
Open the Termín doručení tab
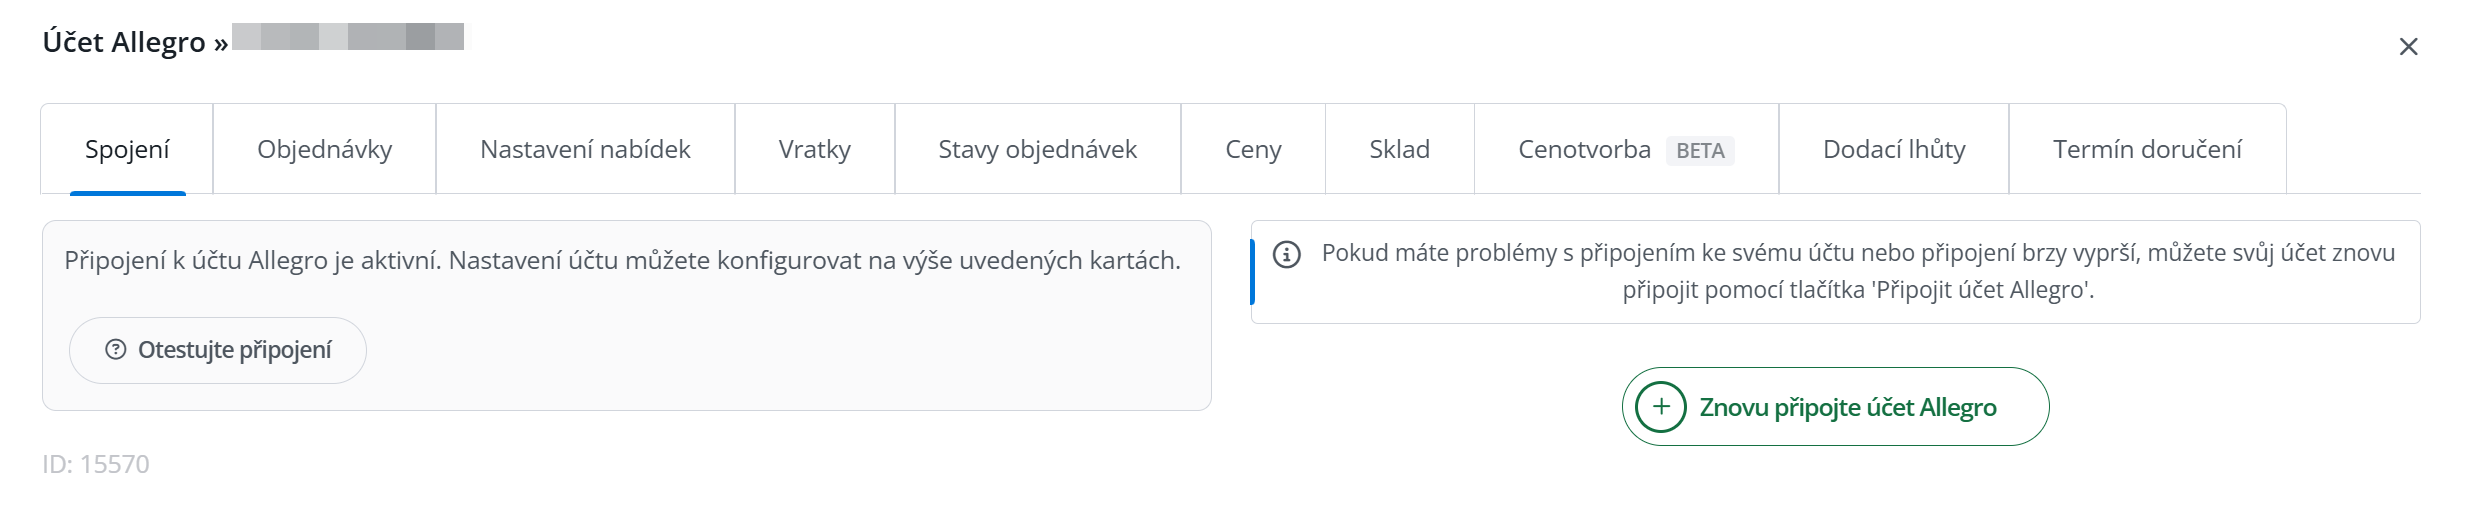point(2148,149)
